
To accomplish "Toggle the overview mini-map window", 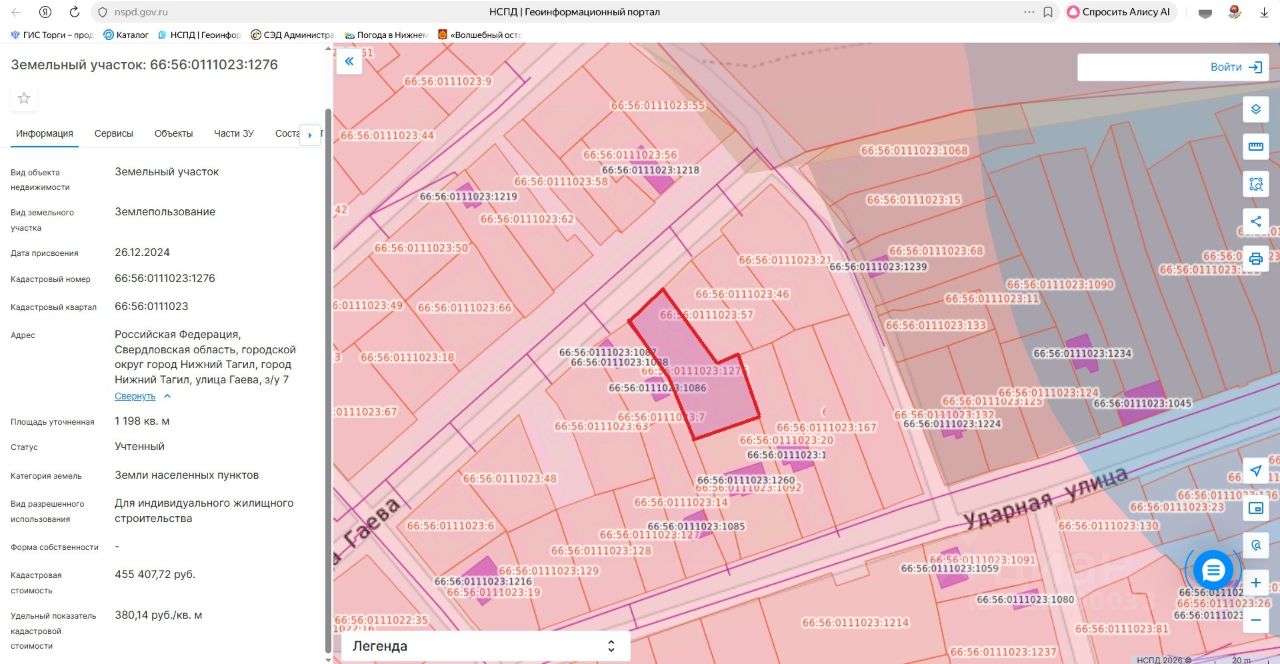I will pos(1256,508).
